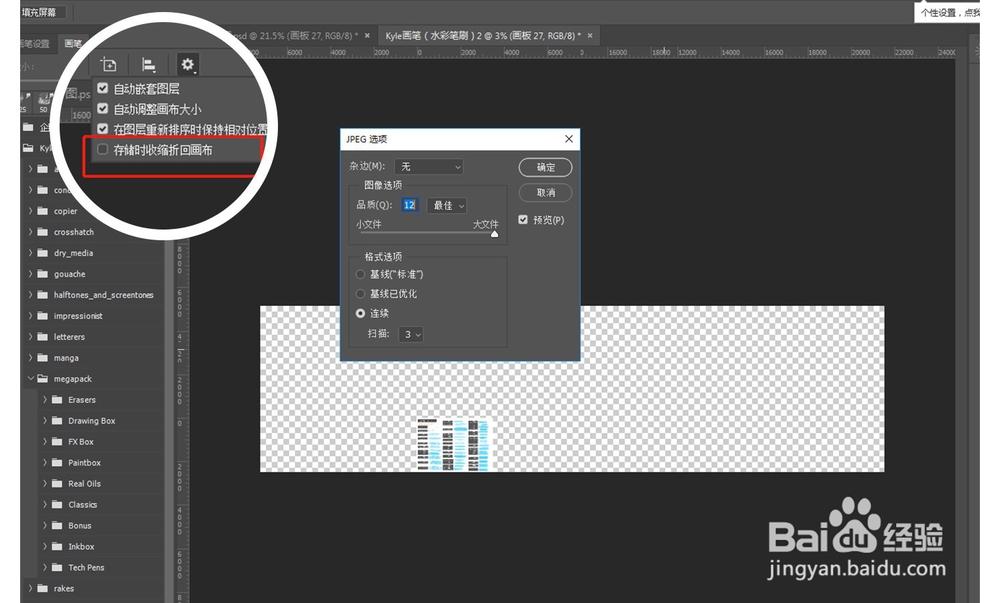Toggle 自动调整画布大小 checkbox

pyautogui.click(x=103, y=109)
